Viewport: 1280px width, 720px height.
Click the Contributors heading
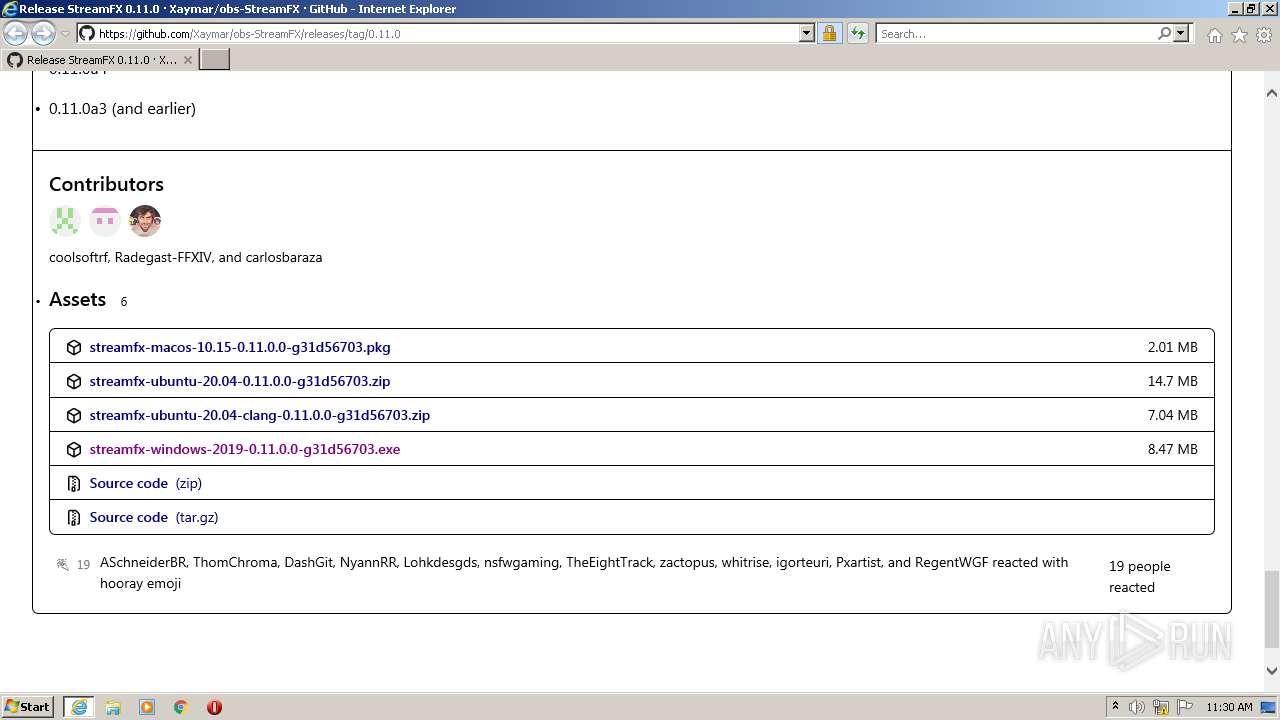[106, 184]
